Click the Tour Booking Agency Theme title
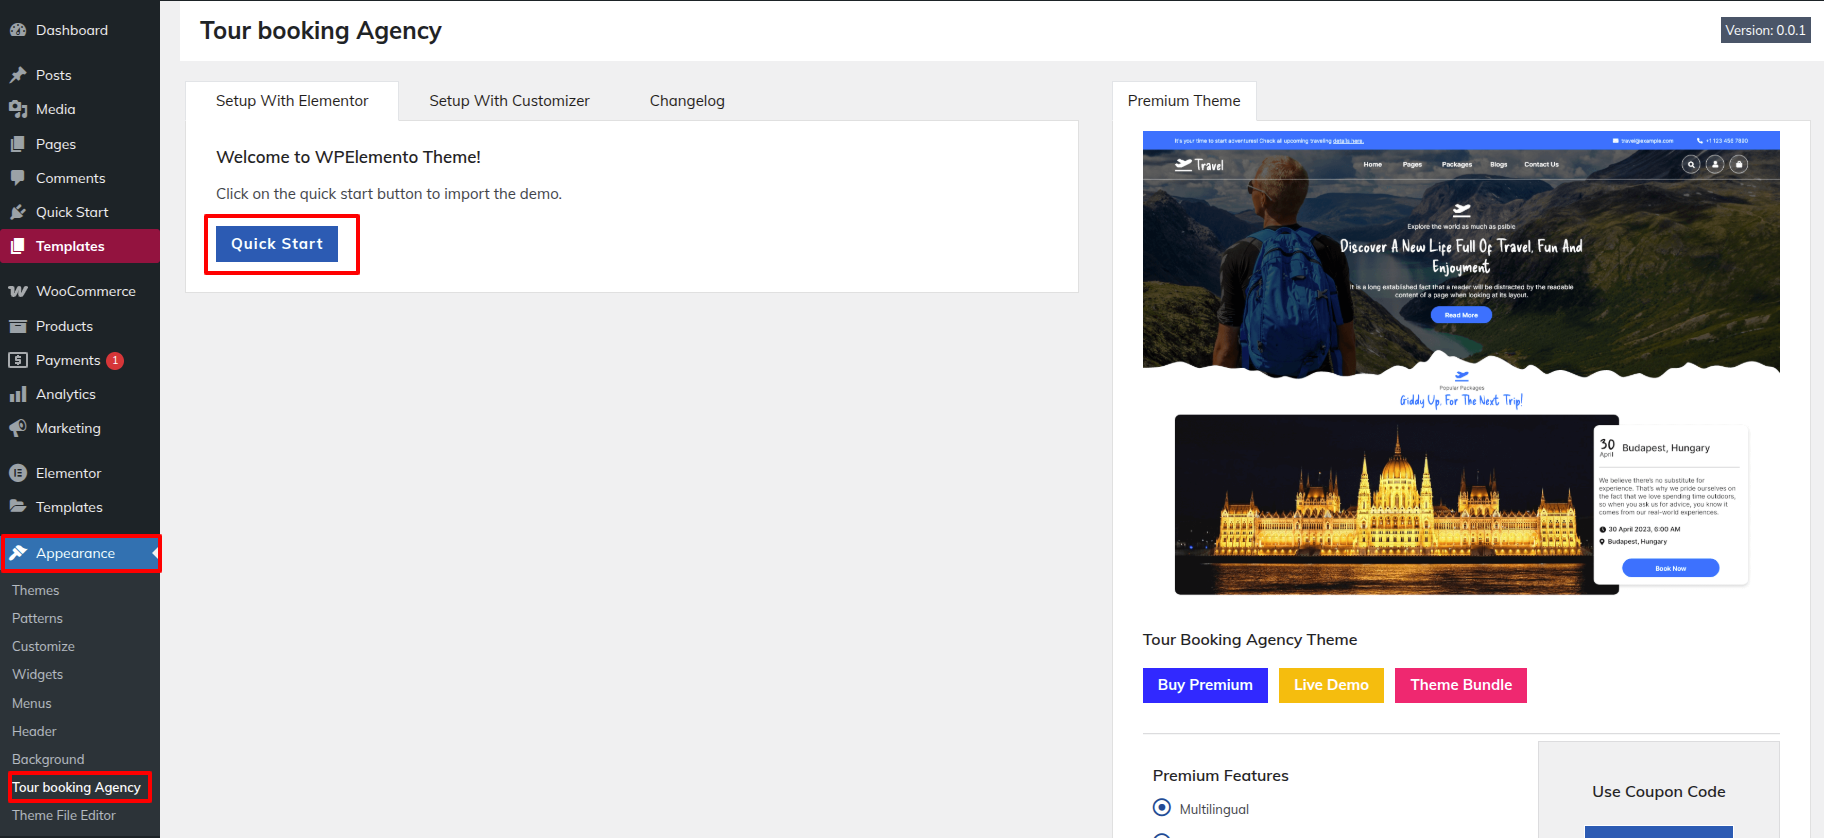This screenshot has width=1824, height=838. tap(1250, 640)
